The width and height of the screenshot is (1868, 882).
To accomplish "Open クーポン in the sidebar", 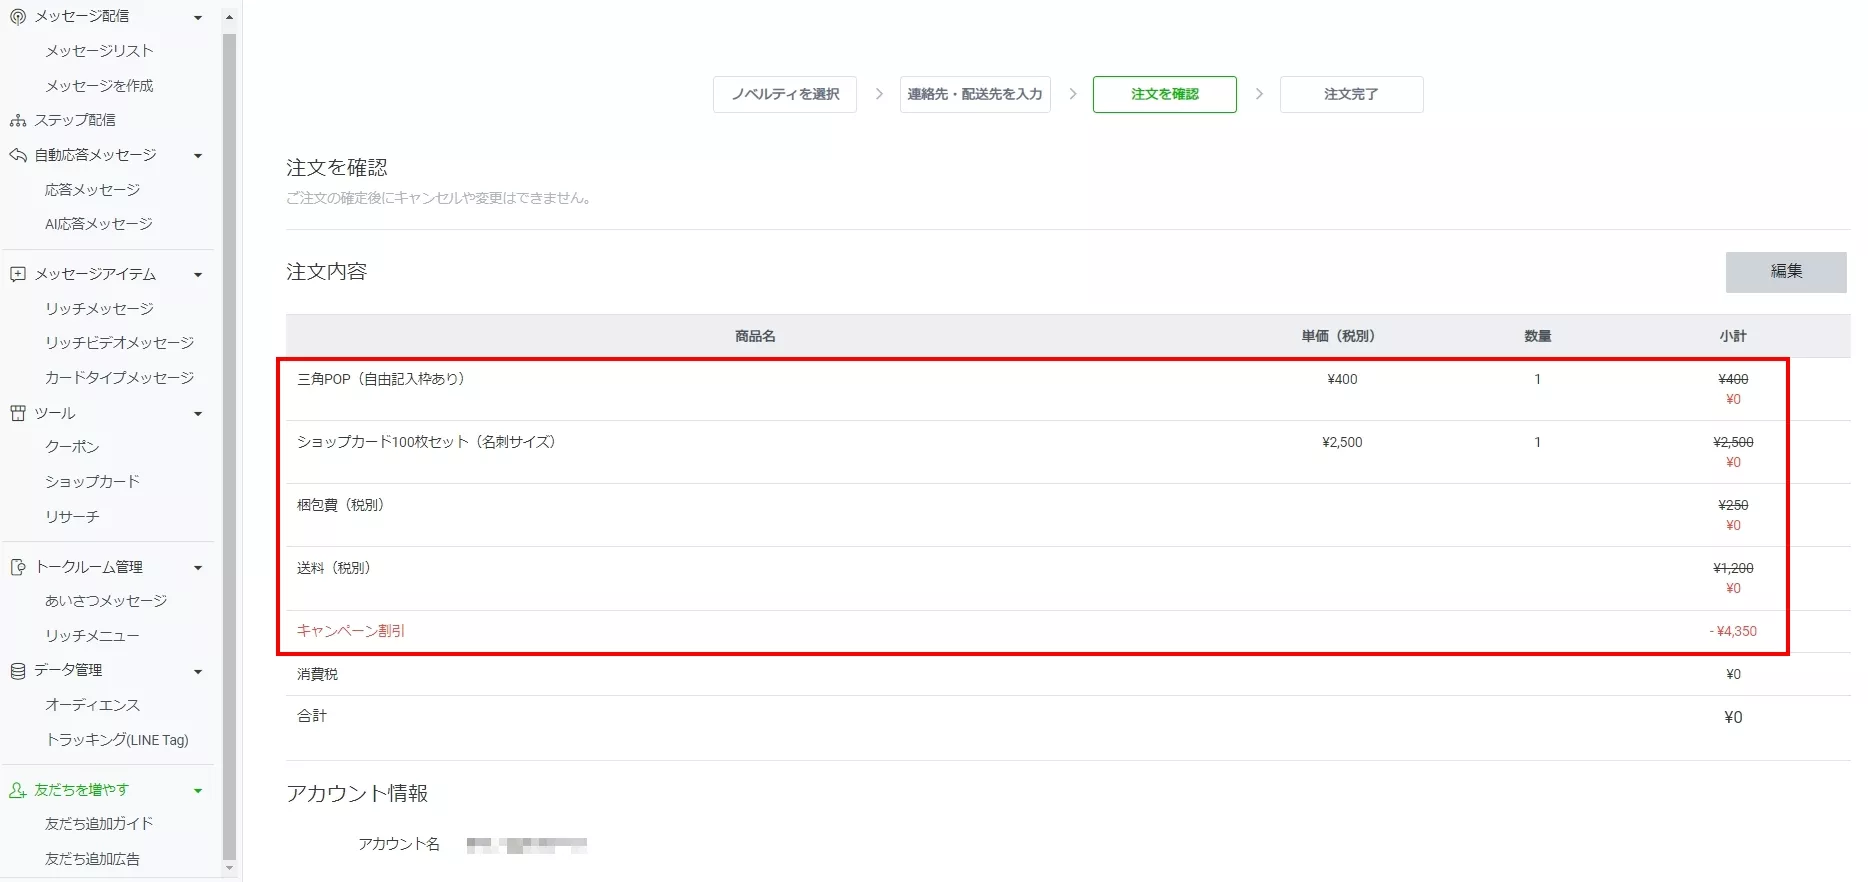I will pos(72,447).
